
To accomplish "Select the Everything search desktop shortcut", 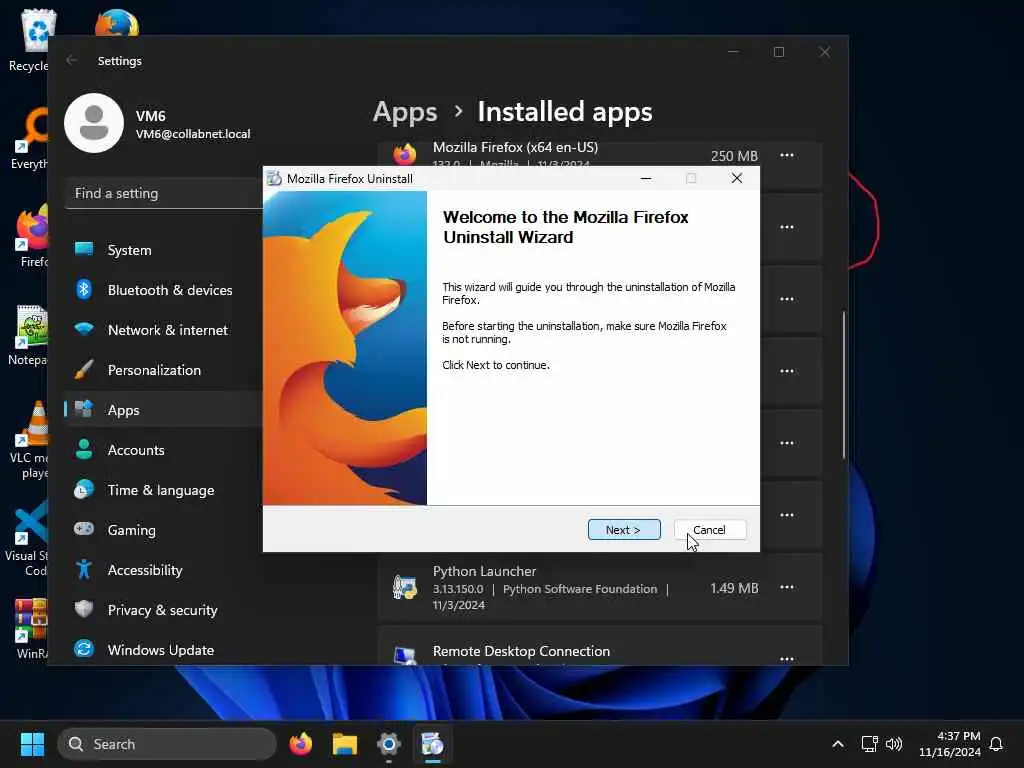I will click(28, 139).
